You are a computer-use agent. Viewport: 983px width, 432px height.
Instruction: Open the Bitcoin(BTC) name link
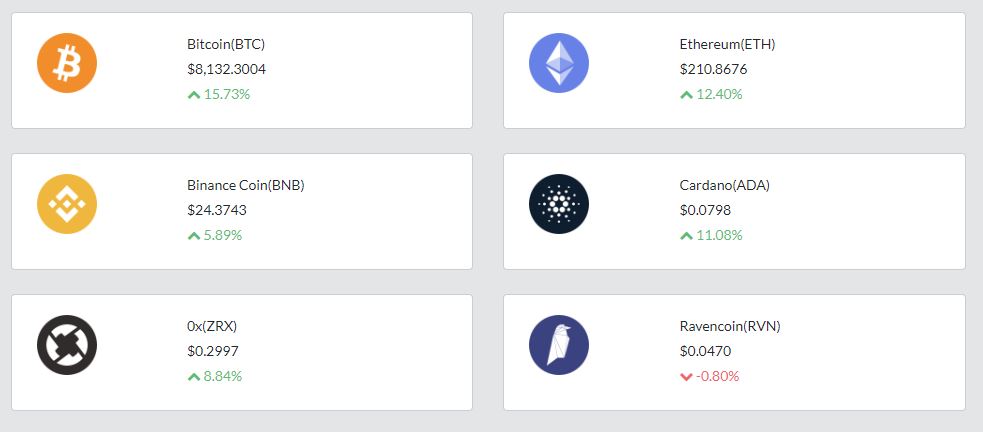[226, 45]
